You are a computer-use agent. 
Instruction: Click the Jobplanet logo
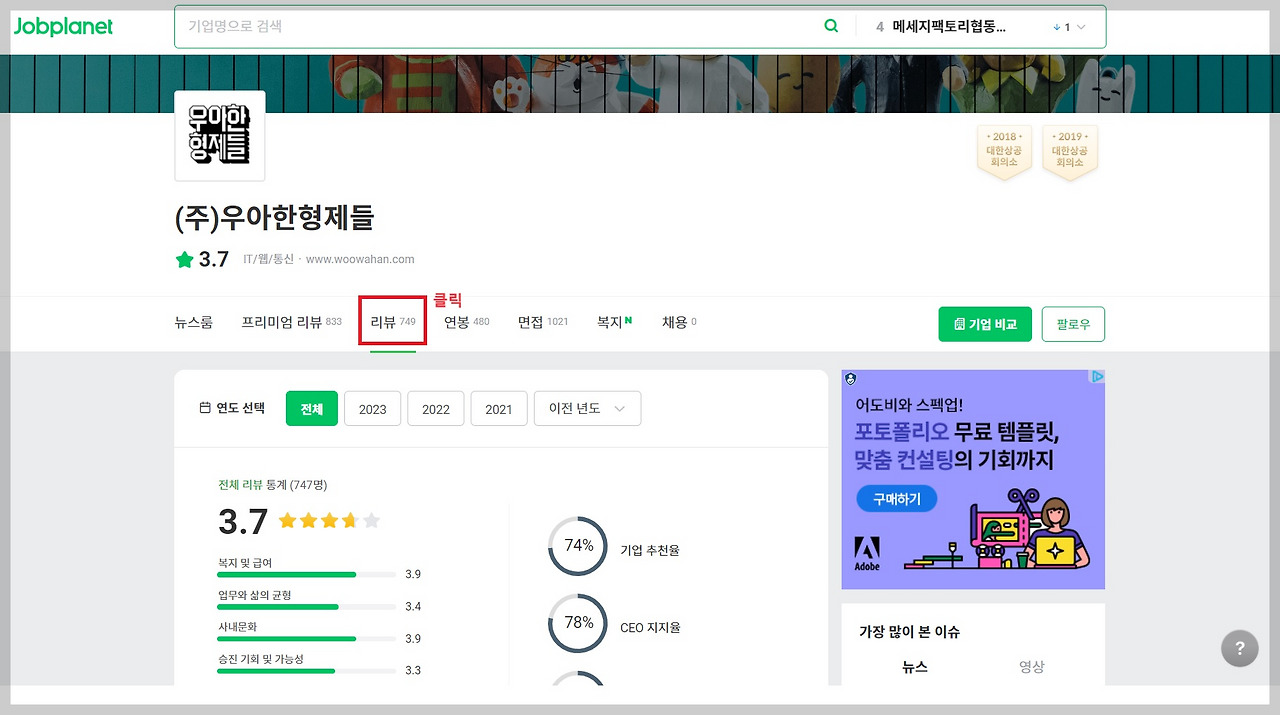pos(63,26)
